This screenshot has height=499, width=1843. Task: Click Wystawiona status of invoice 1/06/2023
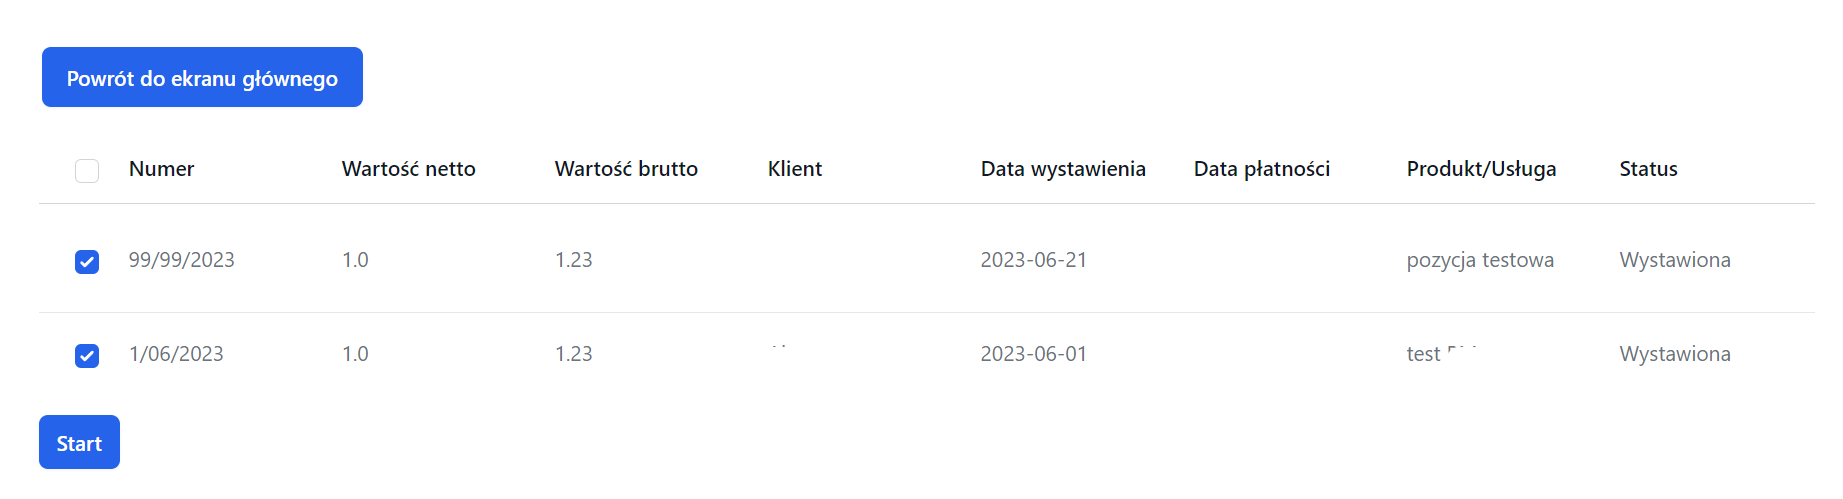click(1675, 354)
